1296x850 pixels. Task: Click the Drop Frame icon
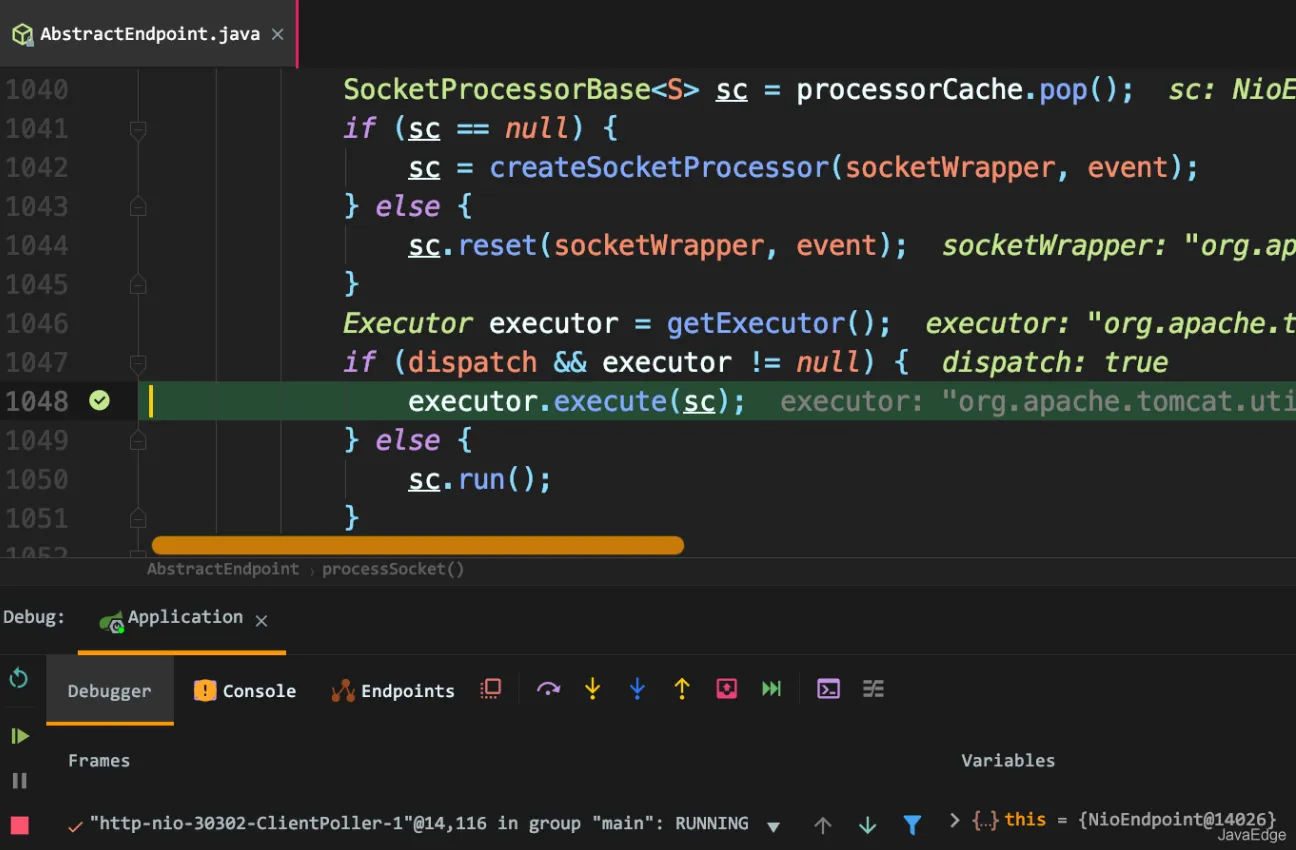(727, 688)
